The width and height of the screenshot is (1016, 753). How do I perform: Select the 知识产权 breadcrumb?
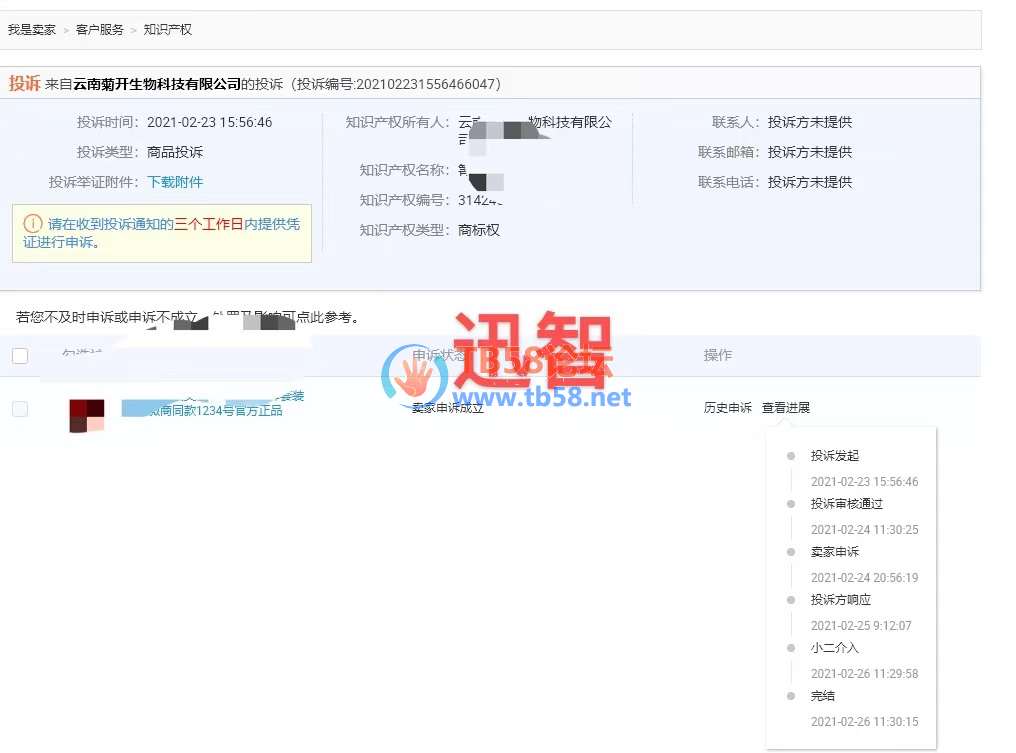point(168,30)
